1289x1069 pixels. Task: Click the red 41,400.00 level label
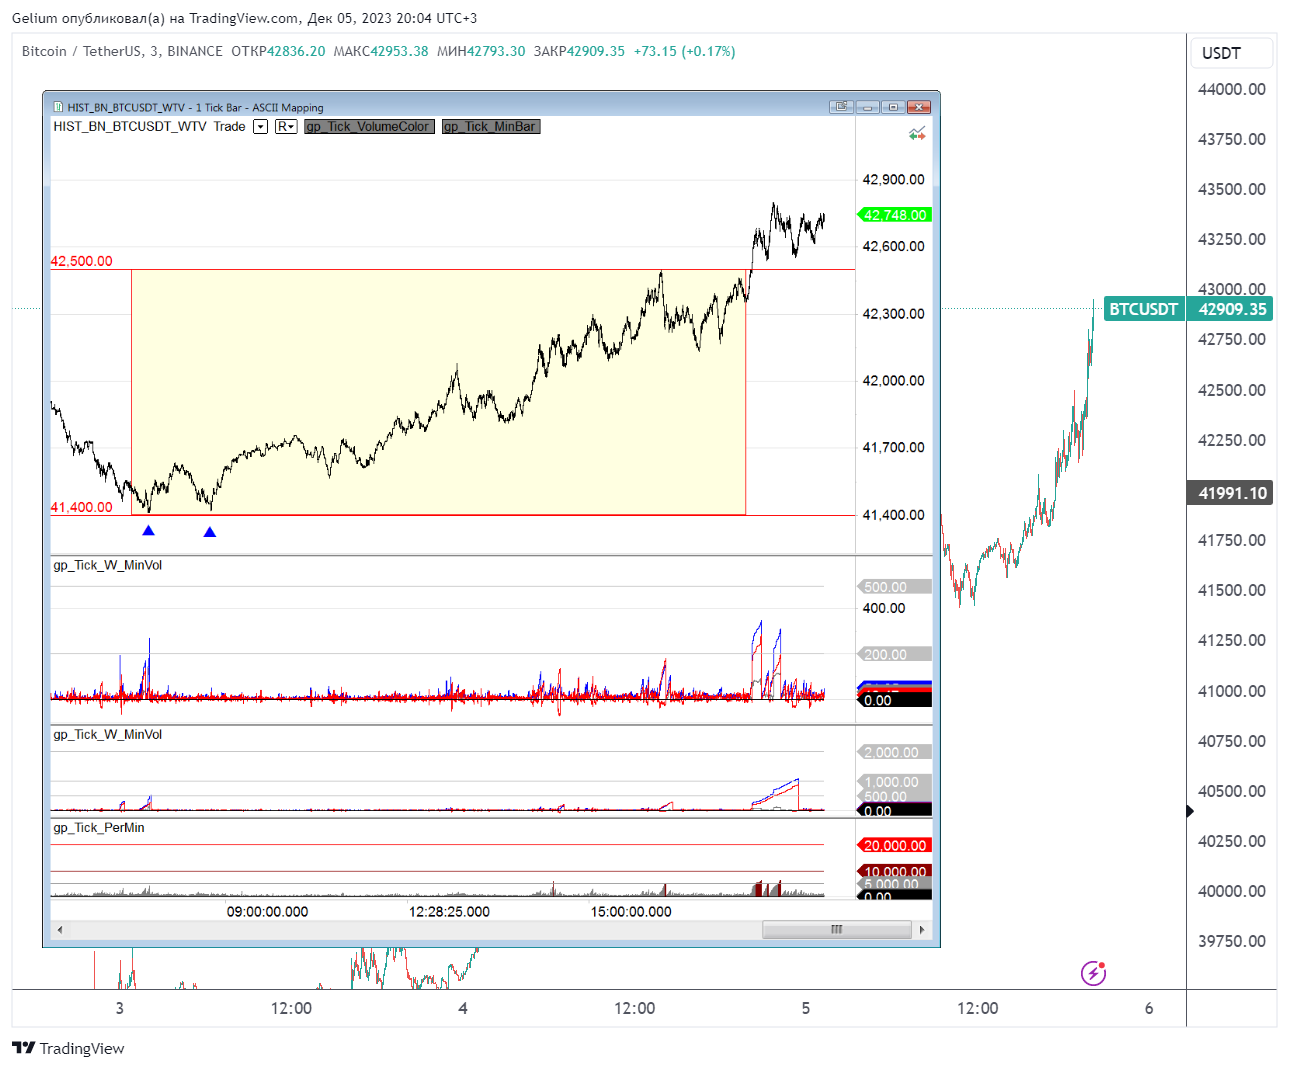82,507
